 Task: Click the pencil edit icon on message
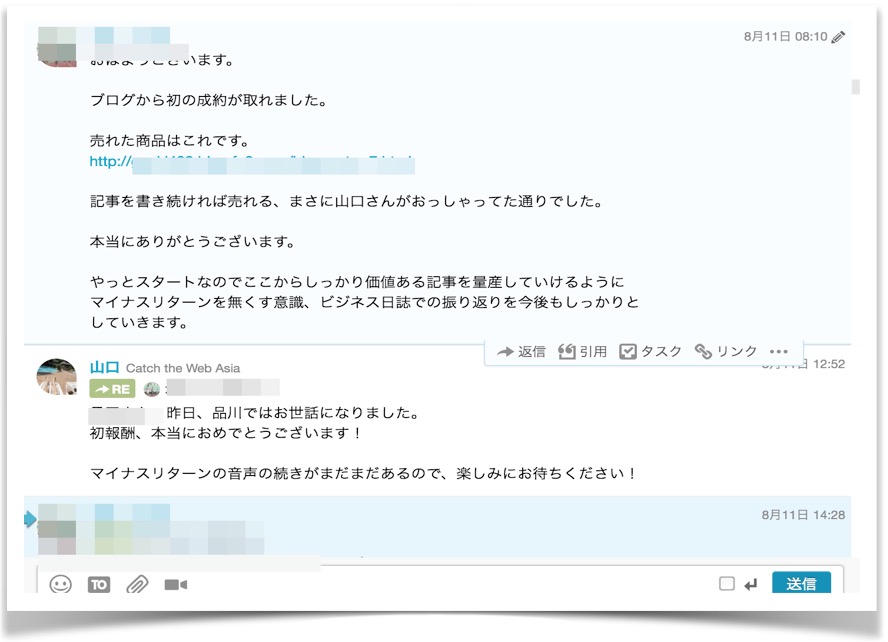pyautogui.click(x=838, y=37)
